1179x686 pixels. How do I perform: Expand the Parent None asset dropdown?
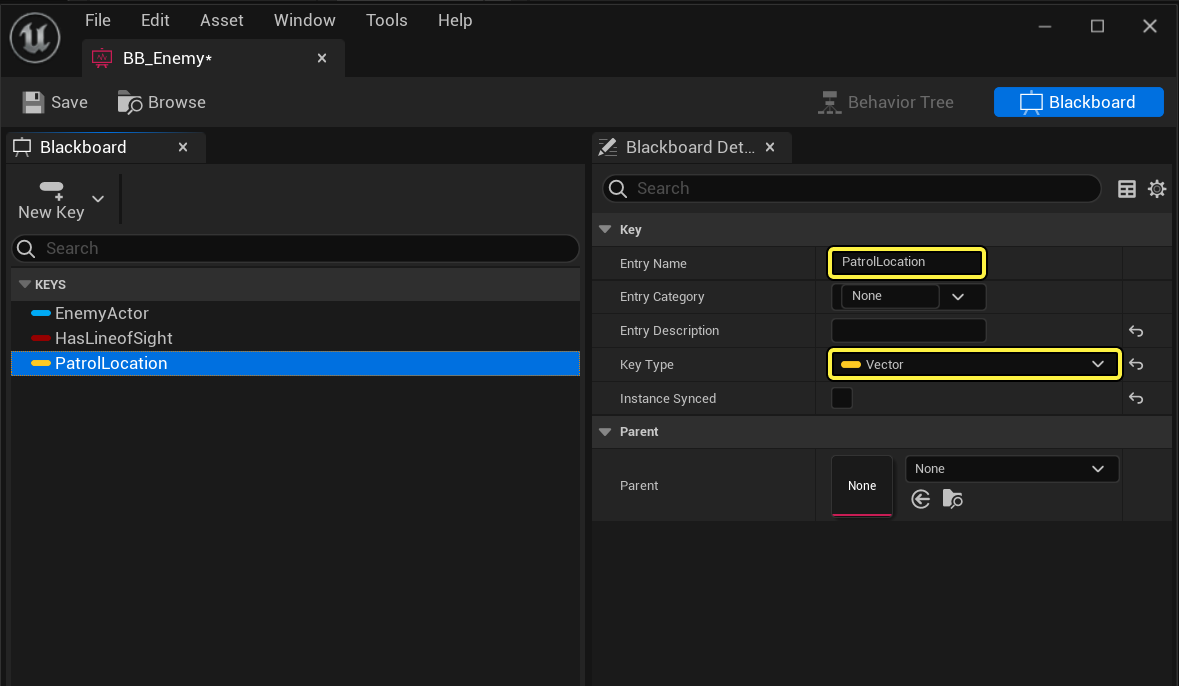[x=1011, y=469]
